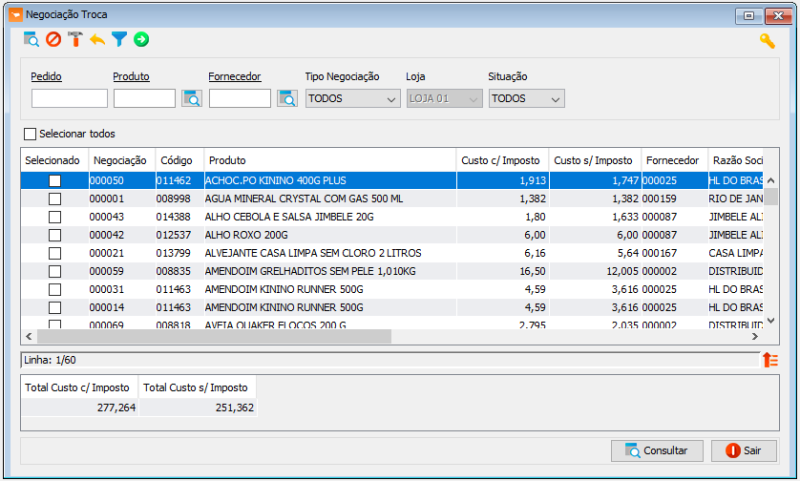
Task: Open product lookup next to Produto field
Action: [192, 98]
